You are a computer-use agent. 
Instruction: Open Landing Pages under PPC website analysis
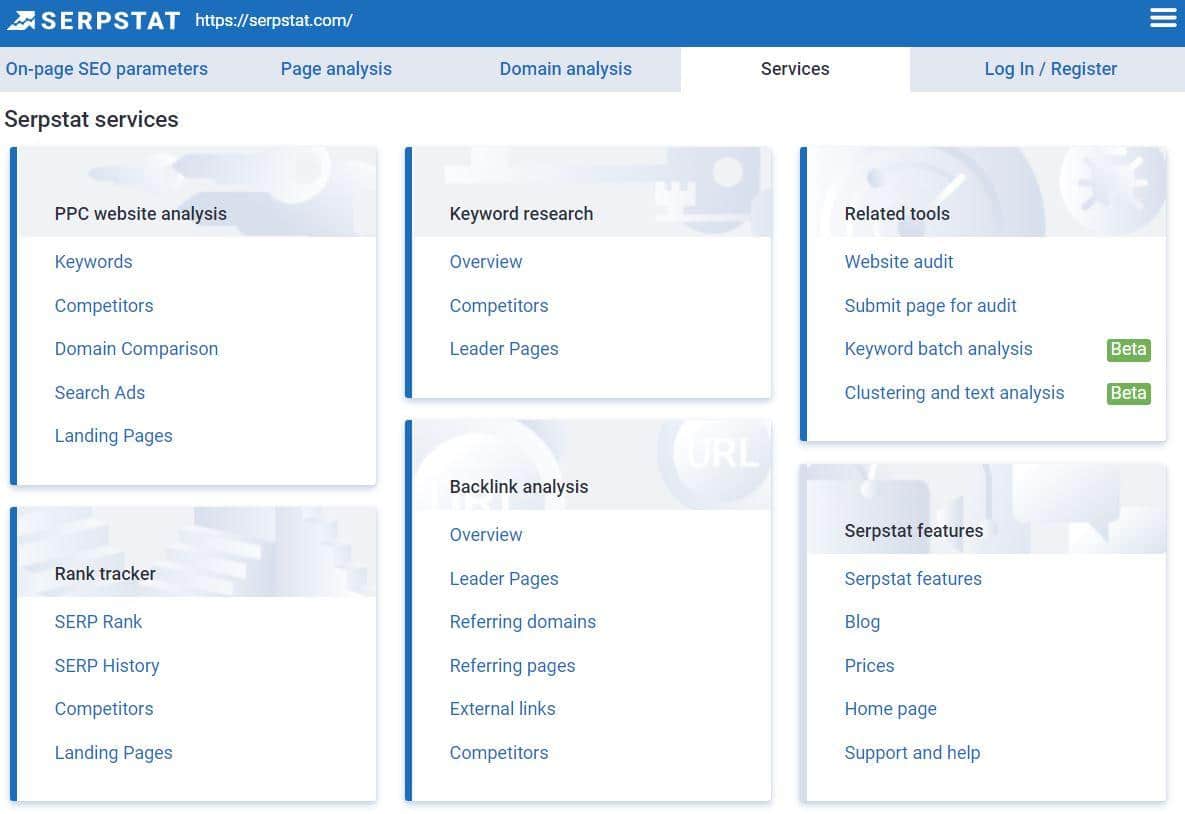pos(113,436)
